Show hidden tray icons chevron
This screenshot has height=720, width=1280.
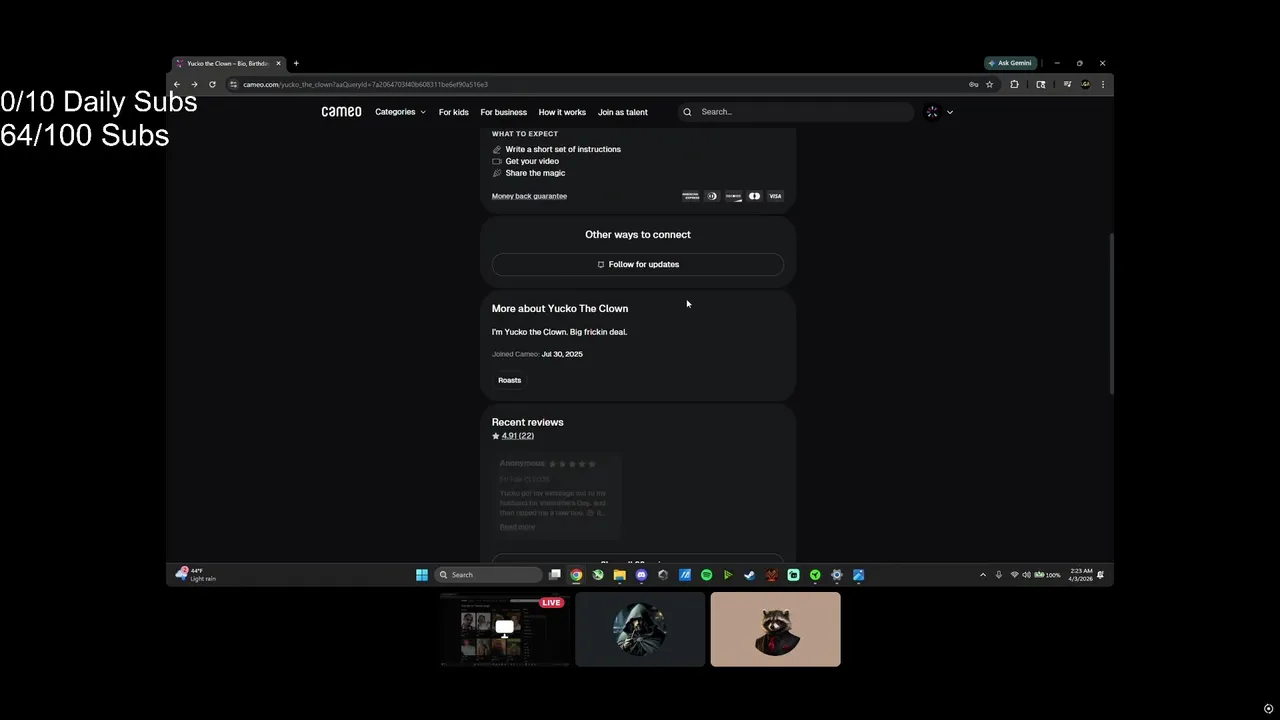pos(982,575)
